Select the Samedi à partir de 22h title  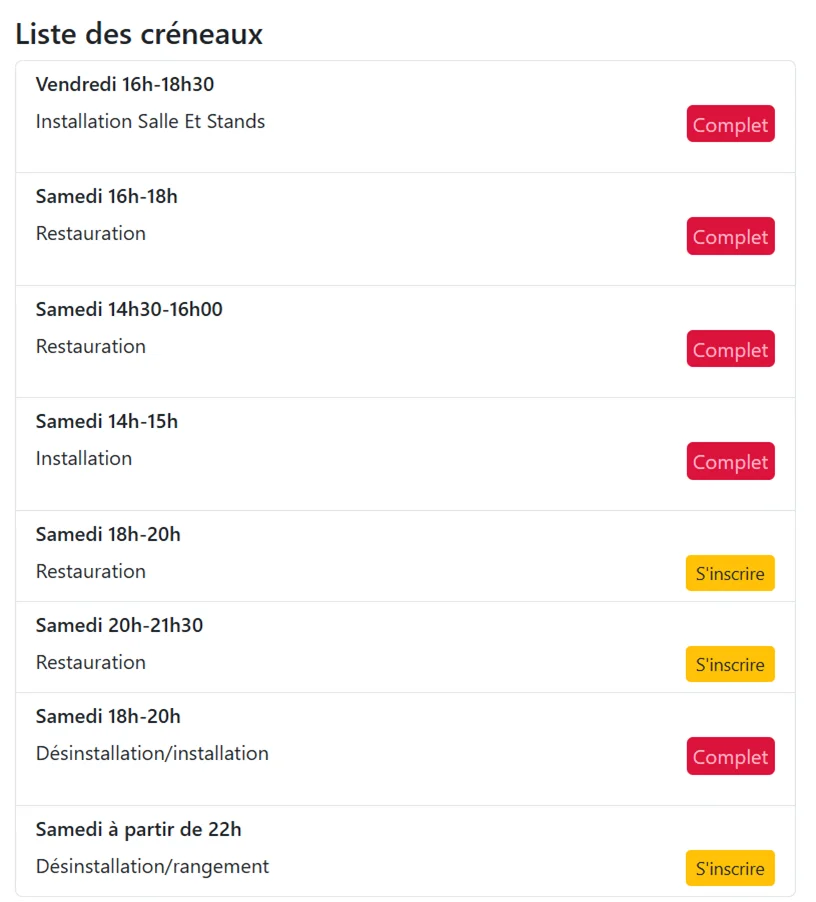[139, 830]
